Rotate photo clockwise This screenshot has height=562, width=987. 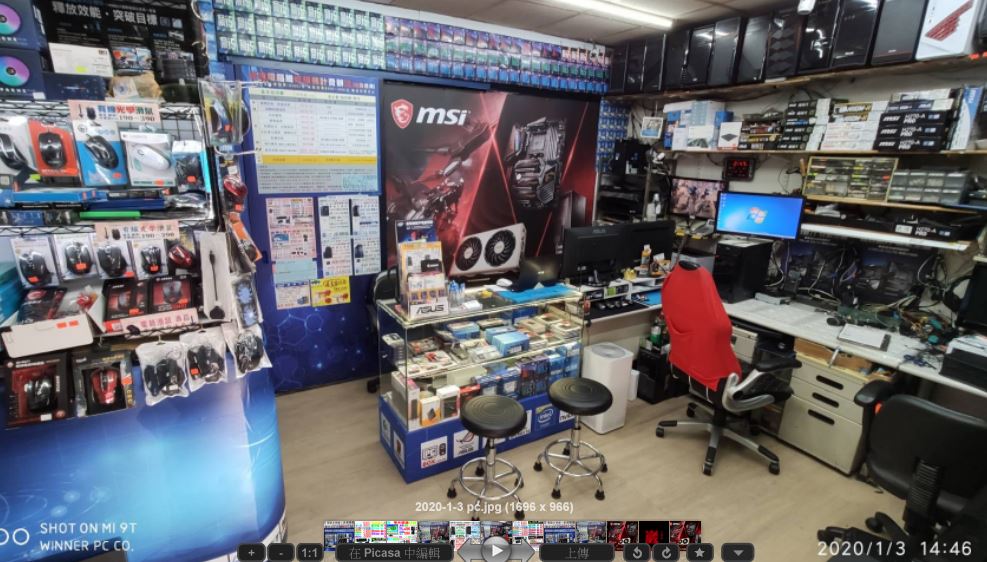coord(666,553)
